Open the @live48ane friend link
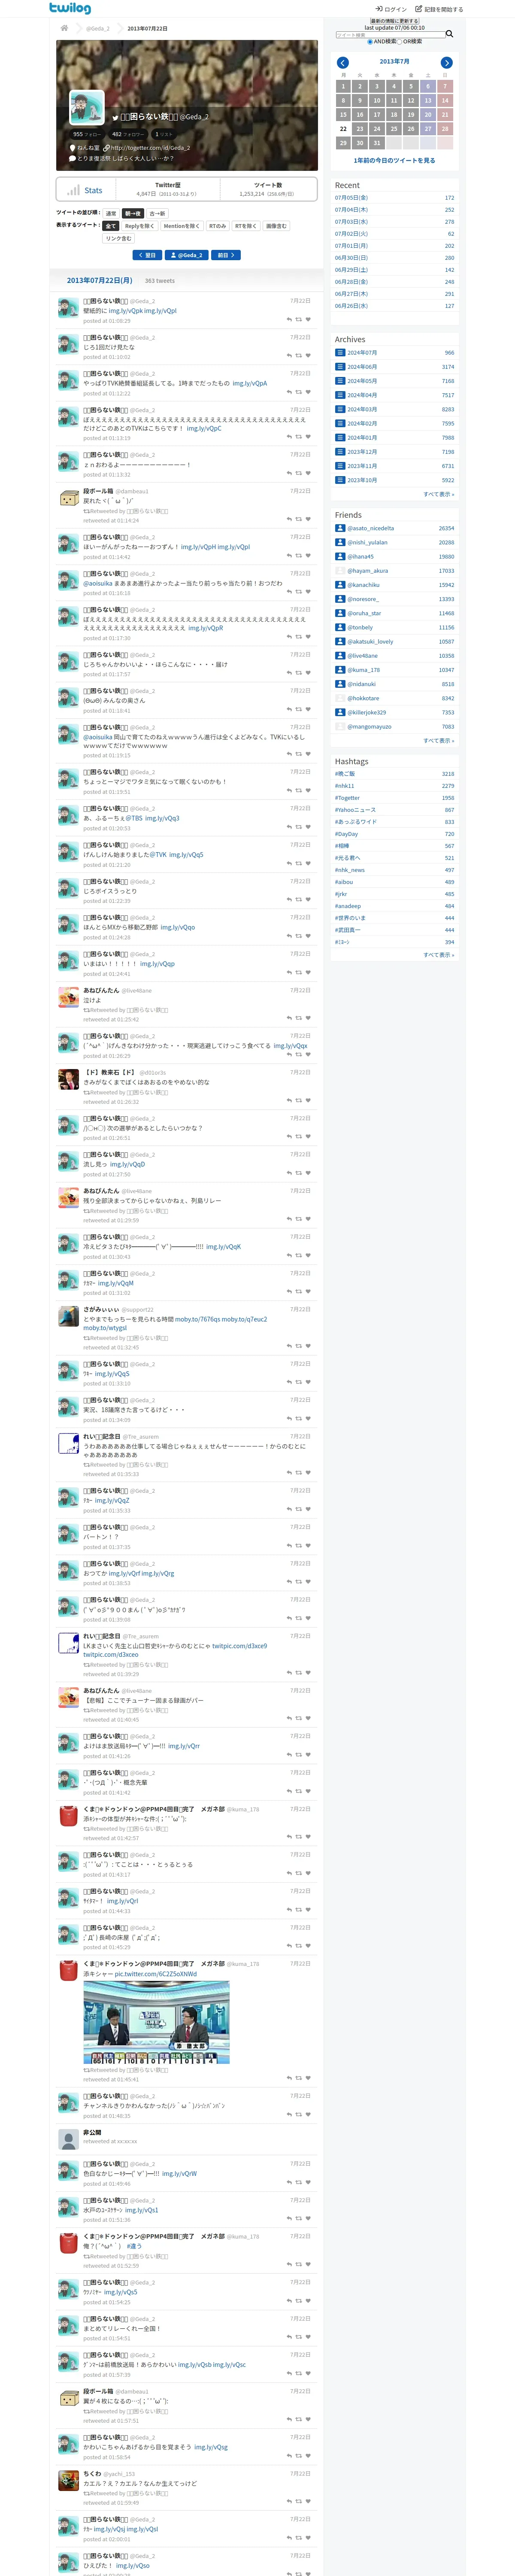The image size is (515, 2576). pyautogui.click(x=363, y=656)
